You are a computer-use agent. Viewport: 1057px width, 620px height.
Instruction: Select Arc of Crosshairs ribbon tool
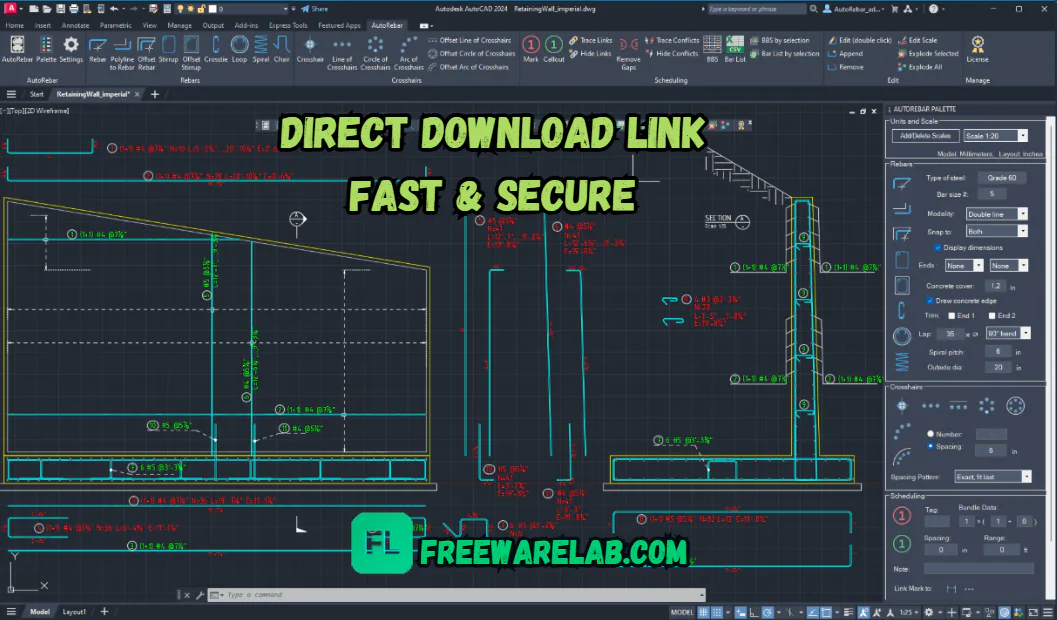pos(409,53)
